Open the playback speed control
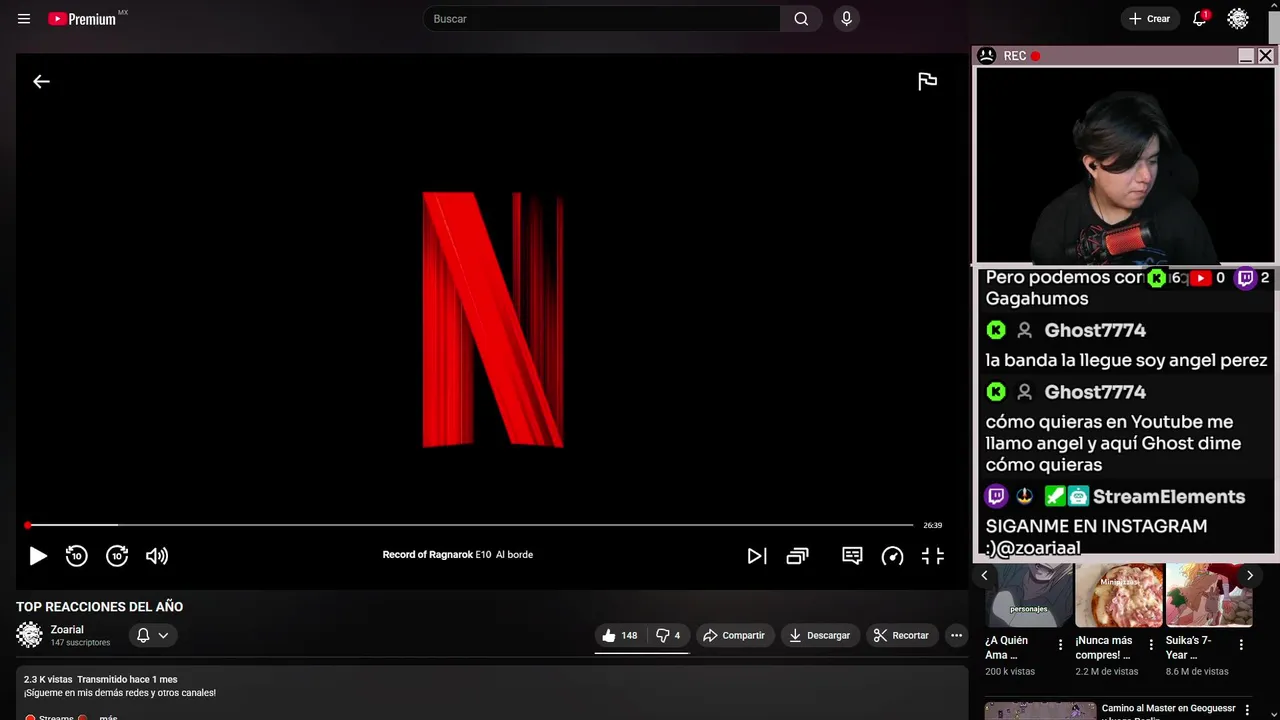This screenshot has width=1280, height=720. pos(892,556)
